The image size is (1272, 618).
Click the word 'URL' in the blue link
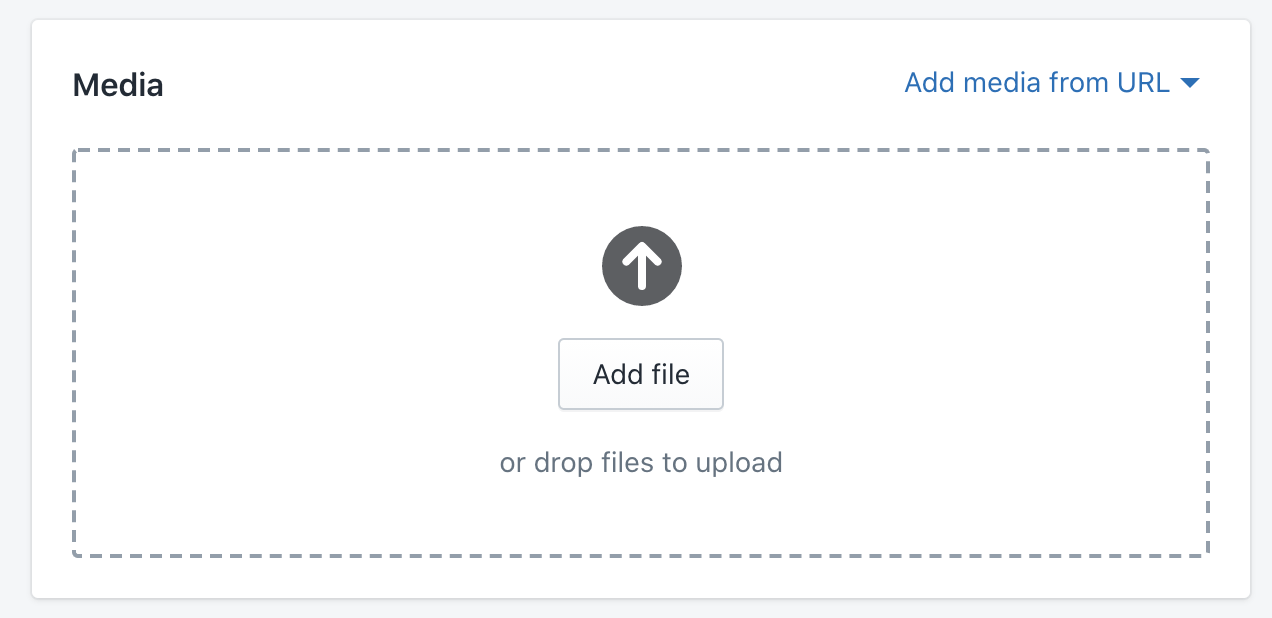pyautogui.click(x=1143, y=83)
